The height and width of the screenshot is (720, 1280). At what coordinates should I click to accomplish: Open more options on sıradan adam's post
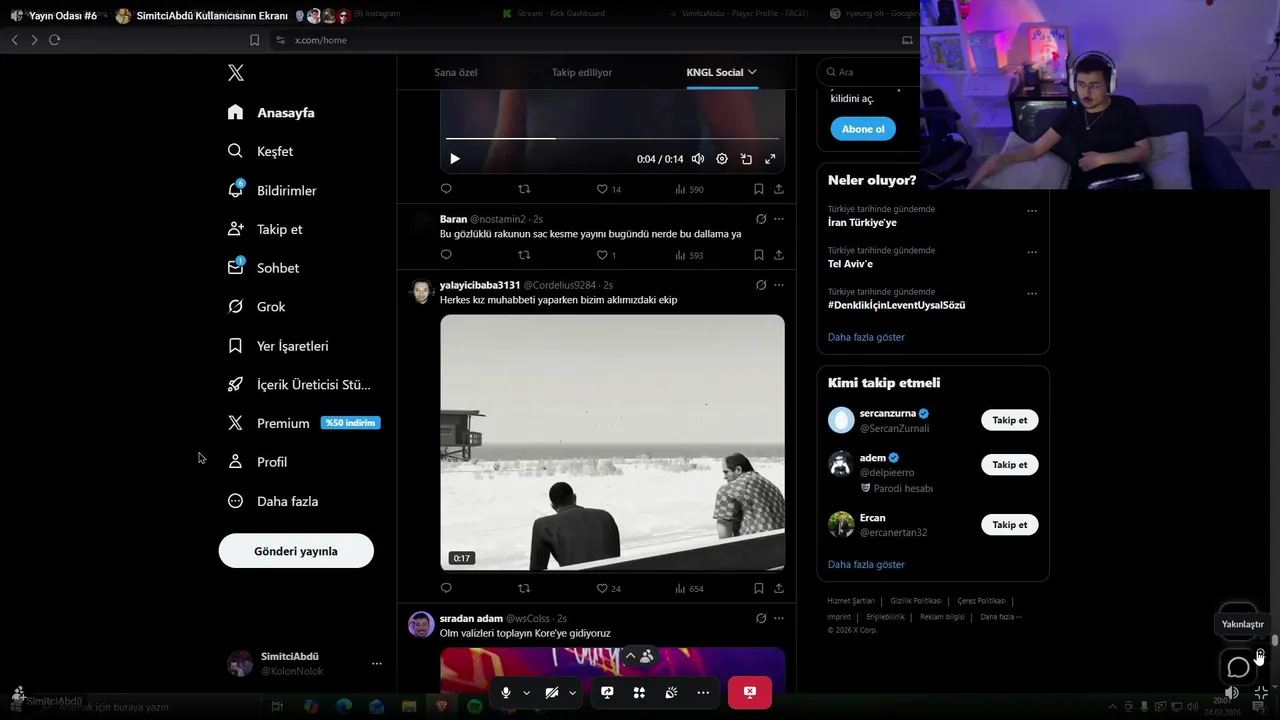[x=779, y=619]
